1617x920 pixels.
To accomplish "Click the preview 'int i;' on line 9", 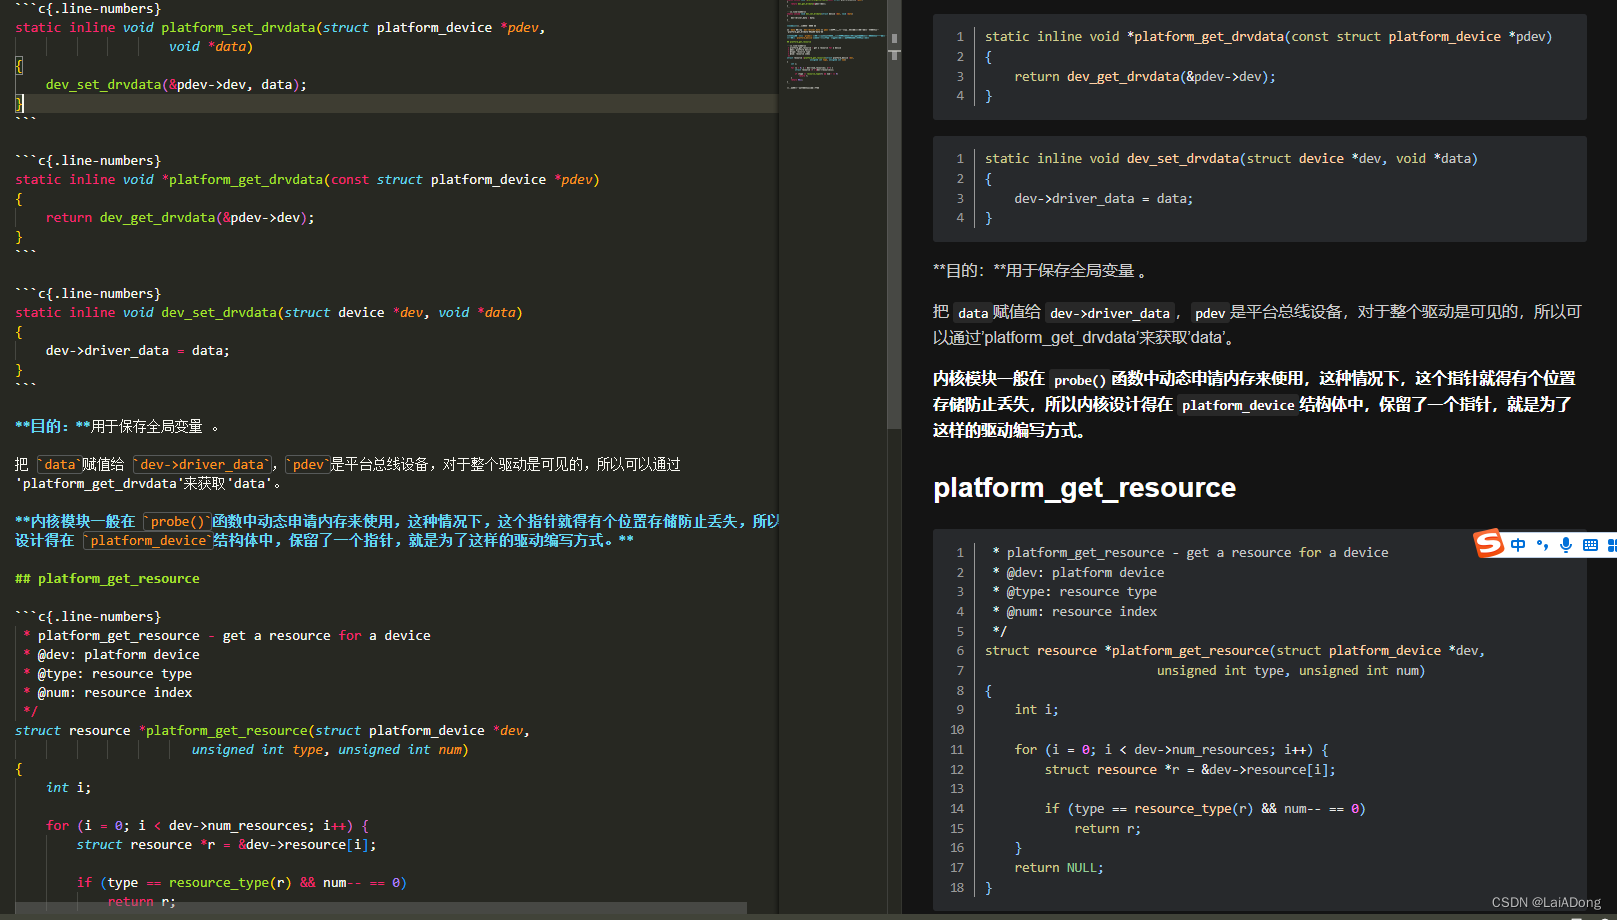I will (1036, 710).
